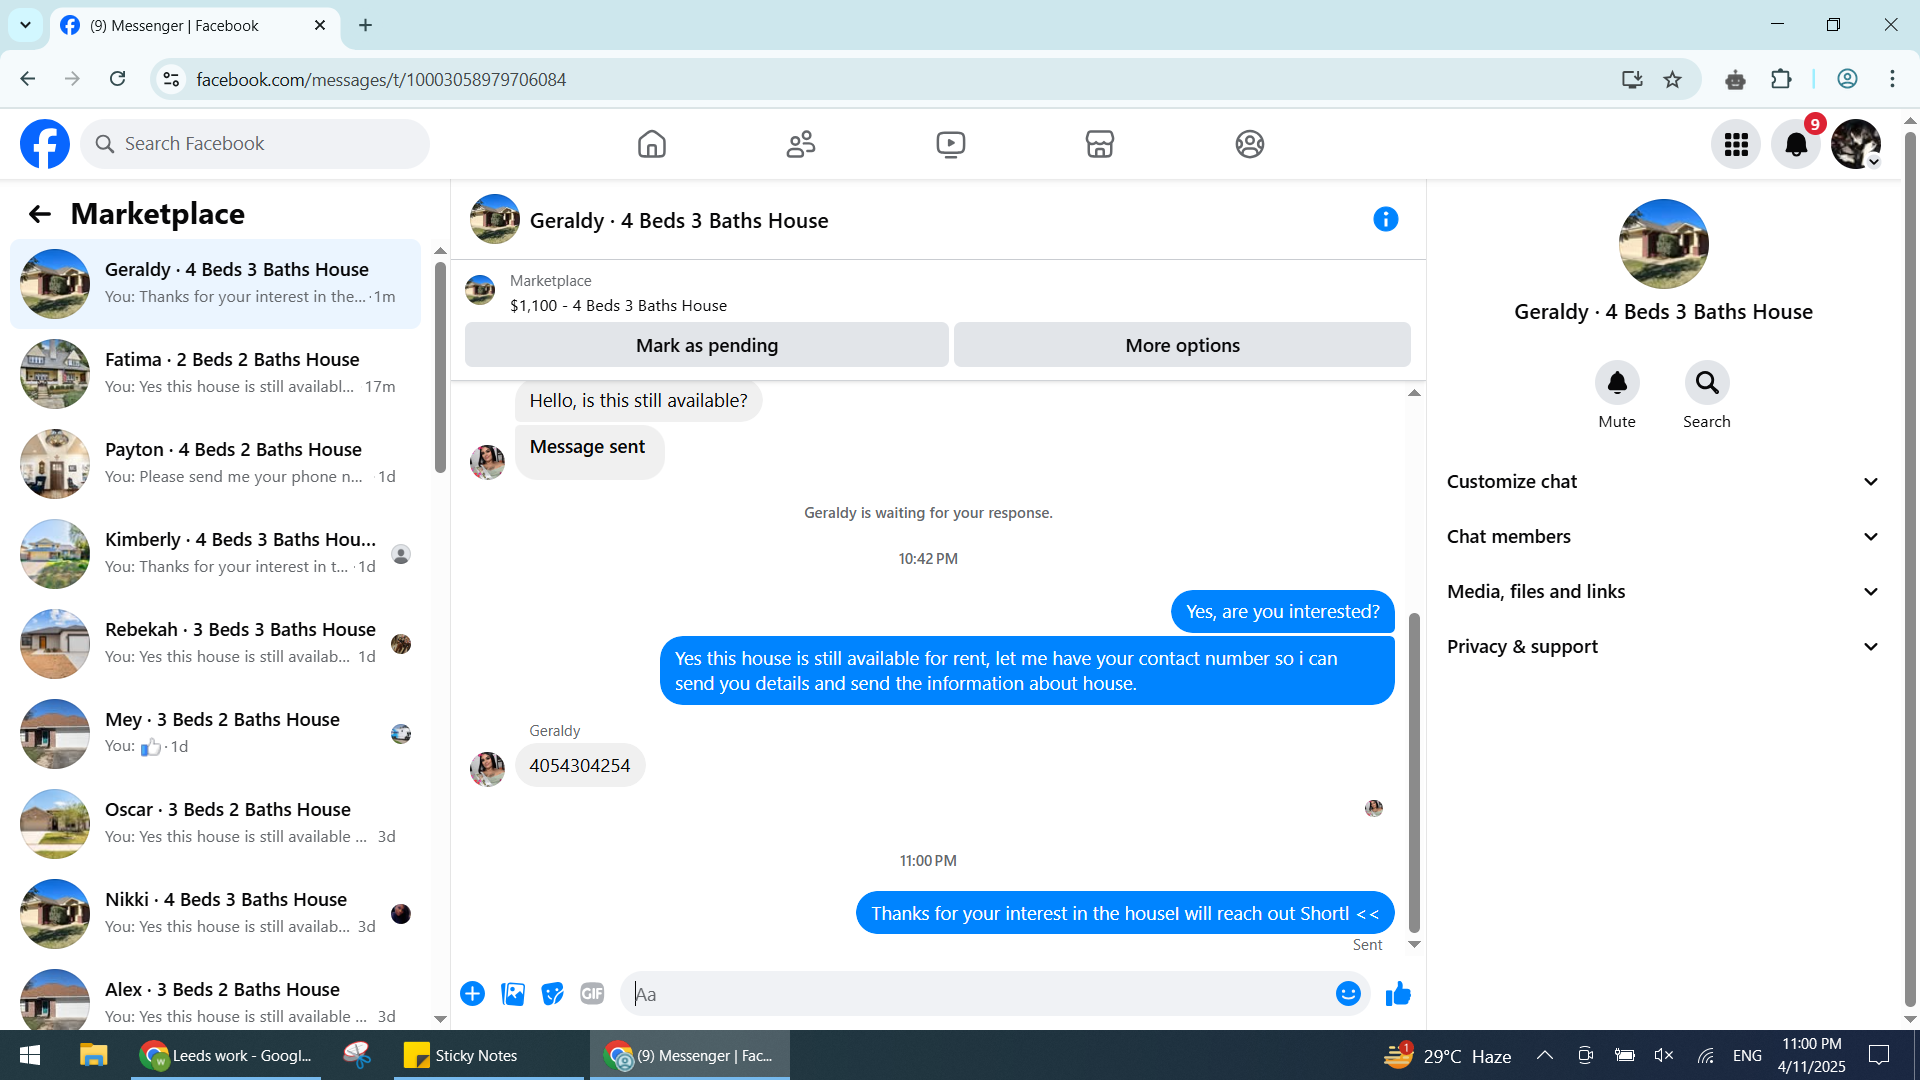Open File Explorer from taskbar
This screenshot has height=1080, width=1920.
[94, 1055]
